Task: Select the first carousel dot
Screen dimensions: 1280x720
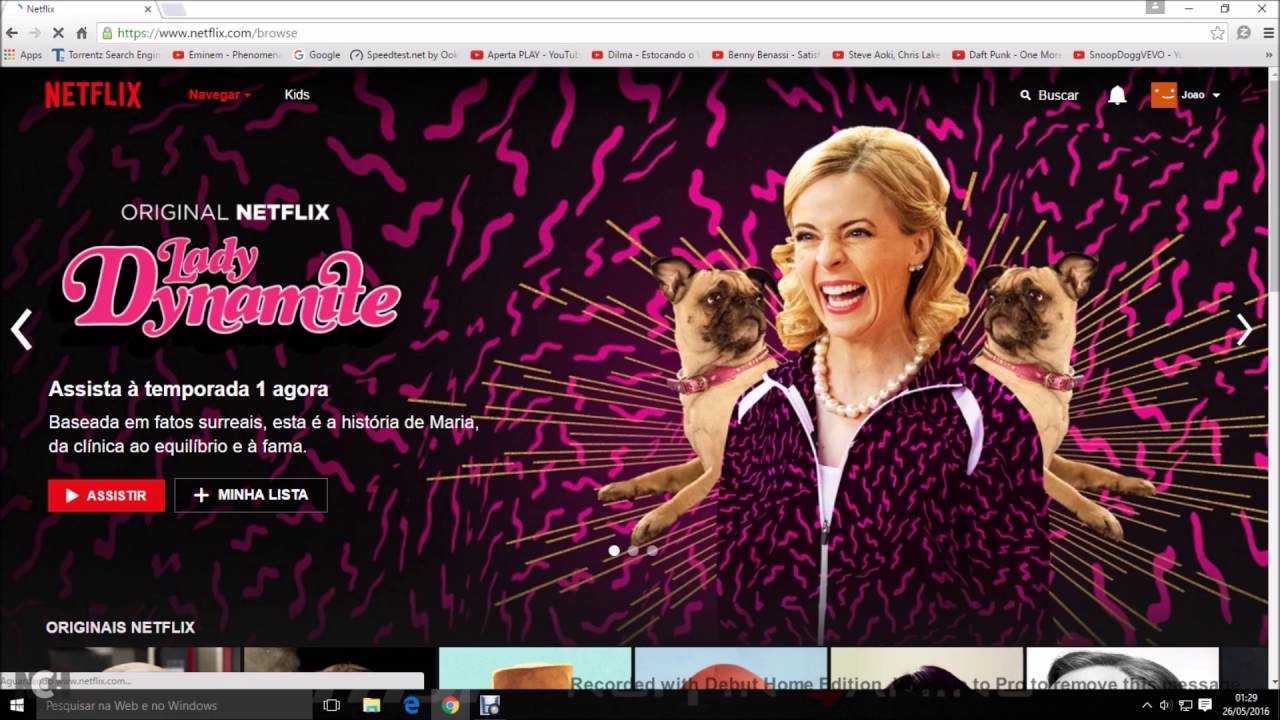Action: [x=614, y=550]
